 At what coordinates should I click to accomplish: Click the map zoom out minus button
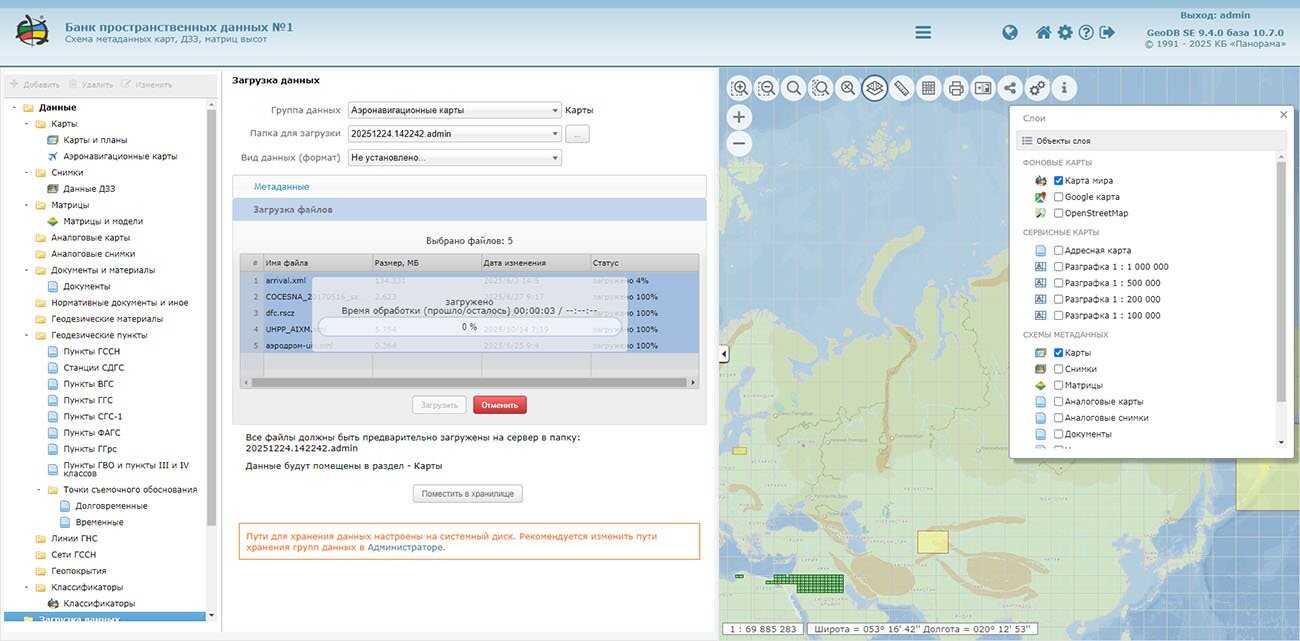(x=739, y=143)
